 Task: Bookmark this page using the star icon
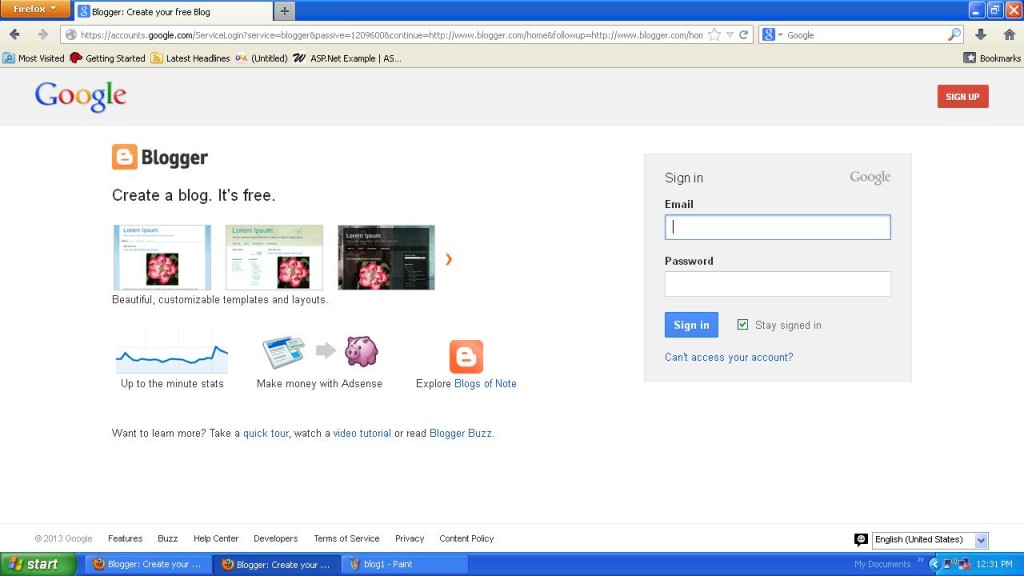[716, 32]
